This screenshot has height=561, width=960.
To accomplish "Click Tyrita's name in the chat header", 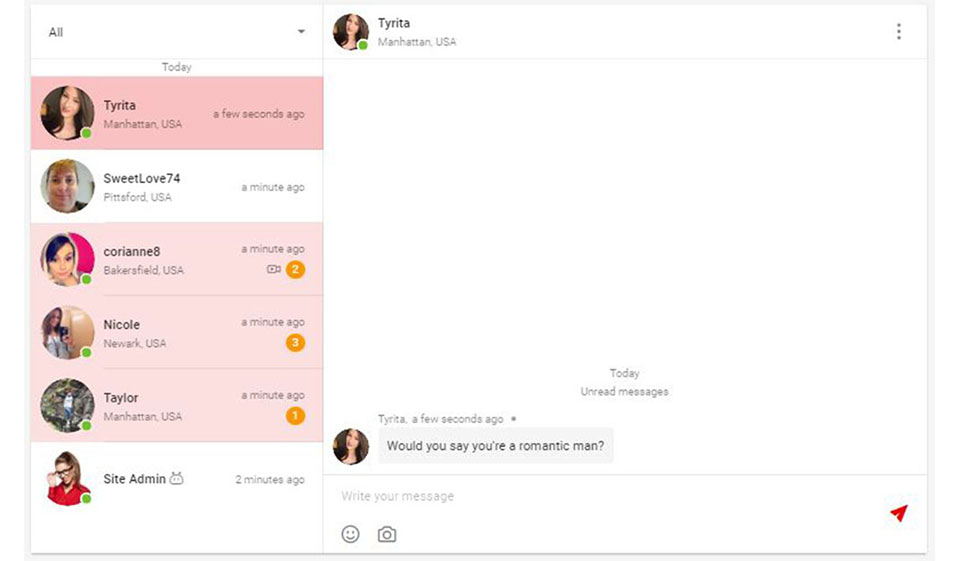I will pyautogui.click(x=394, y=23).
